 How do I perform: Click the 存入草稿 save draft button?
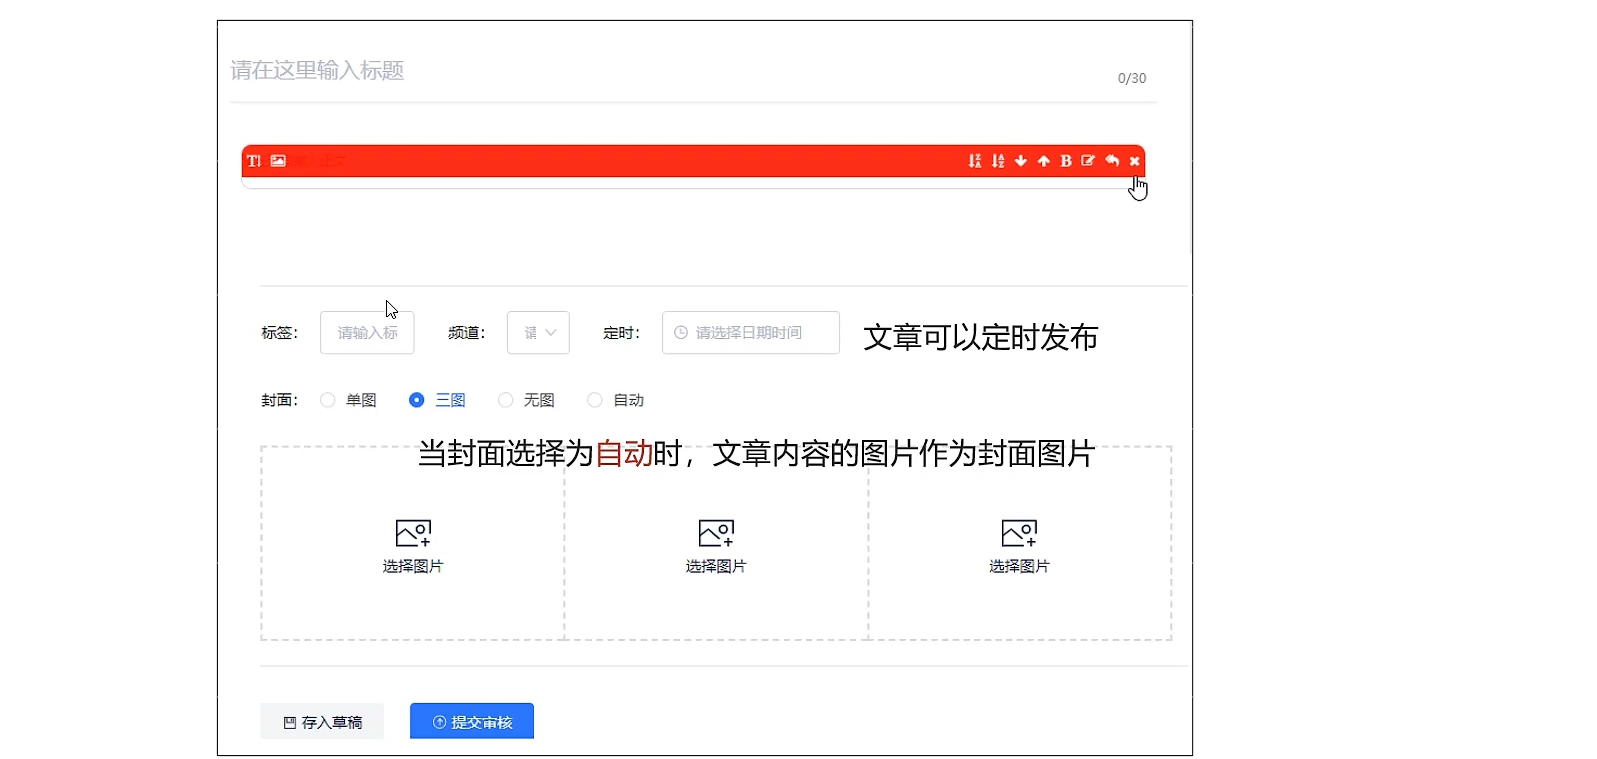tap(322, 722)
